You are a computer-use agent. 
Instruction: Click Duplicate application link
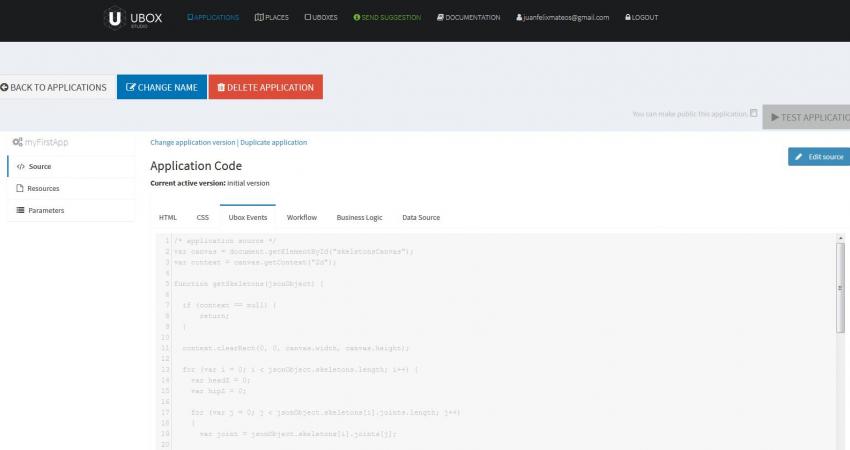tap(274, 143)
